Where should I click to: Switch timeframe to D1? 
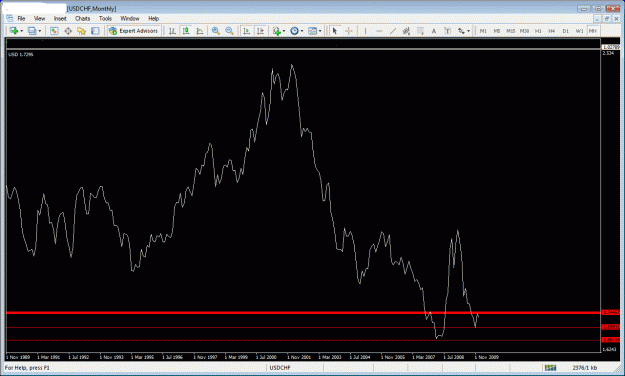(x=566, y=31)
